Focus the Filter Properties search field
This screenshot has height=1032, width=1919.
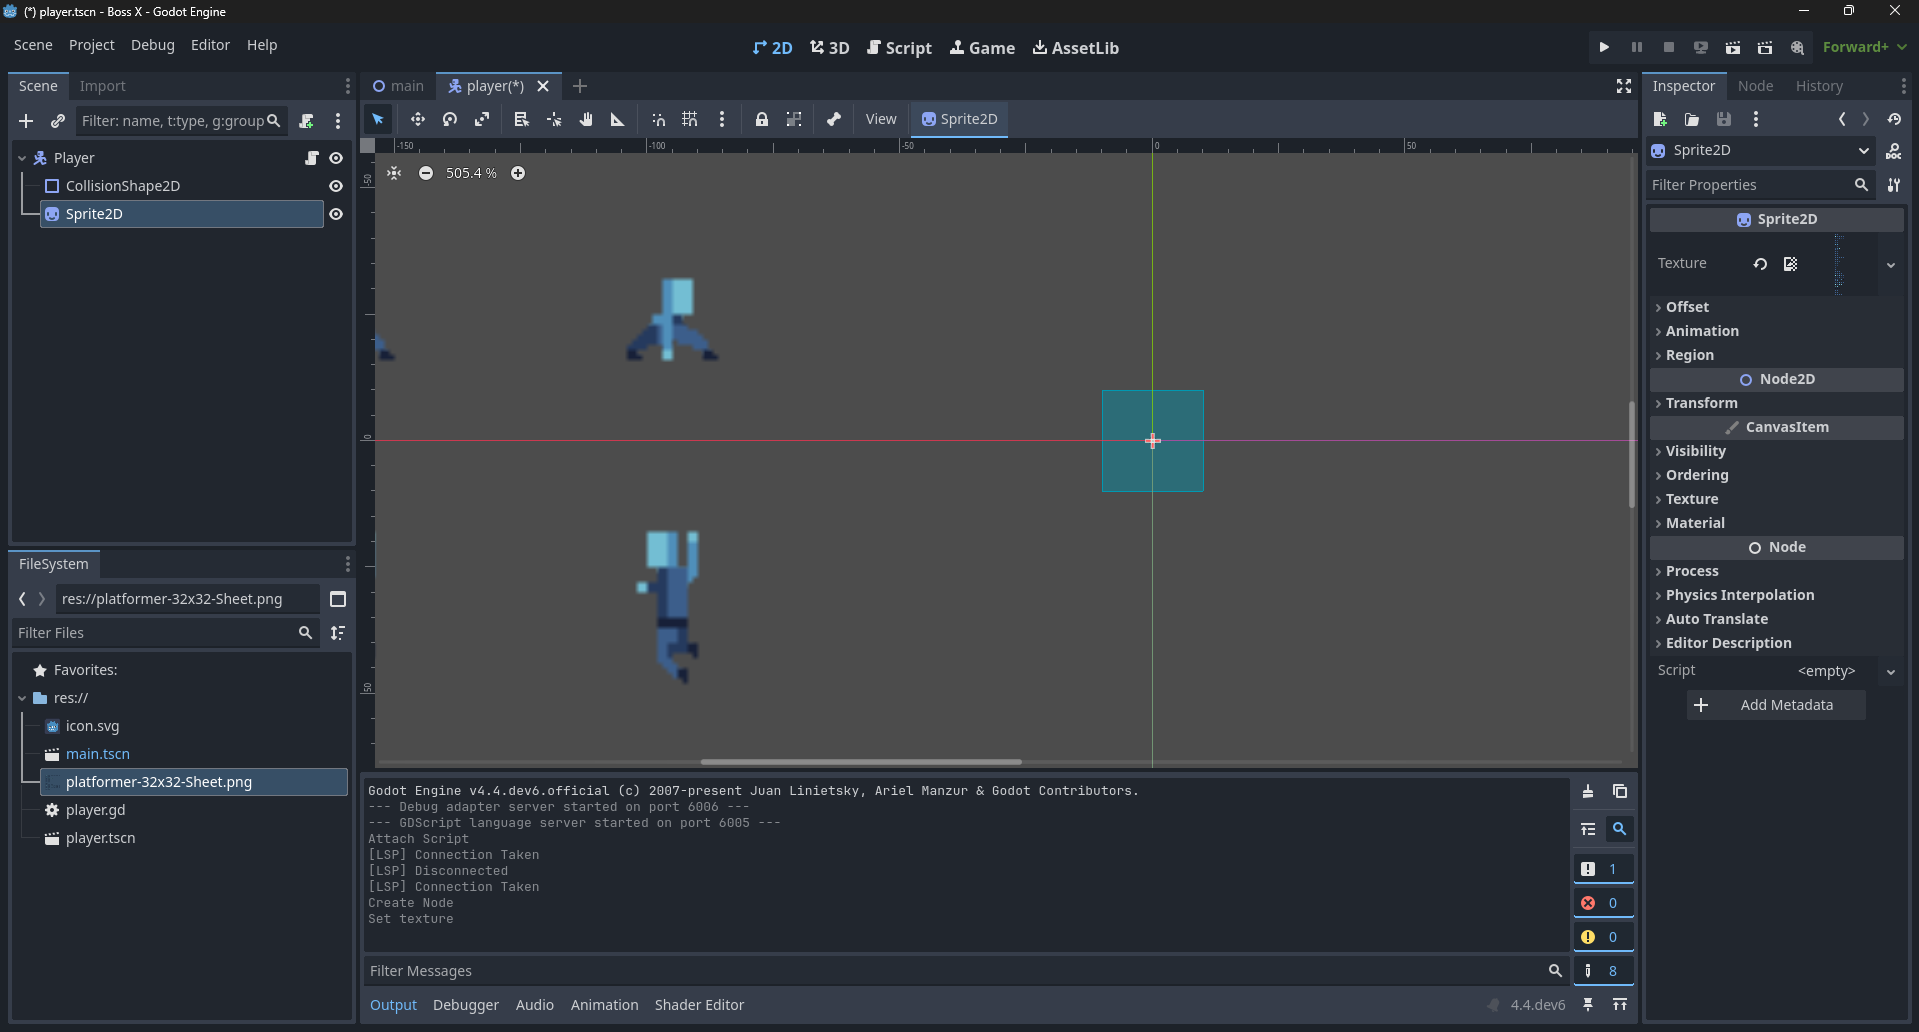pyautogui.click(x=1760, y=185)
